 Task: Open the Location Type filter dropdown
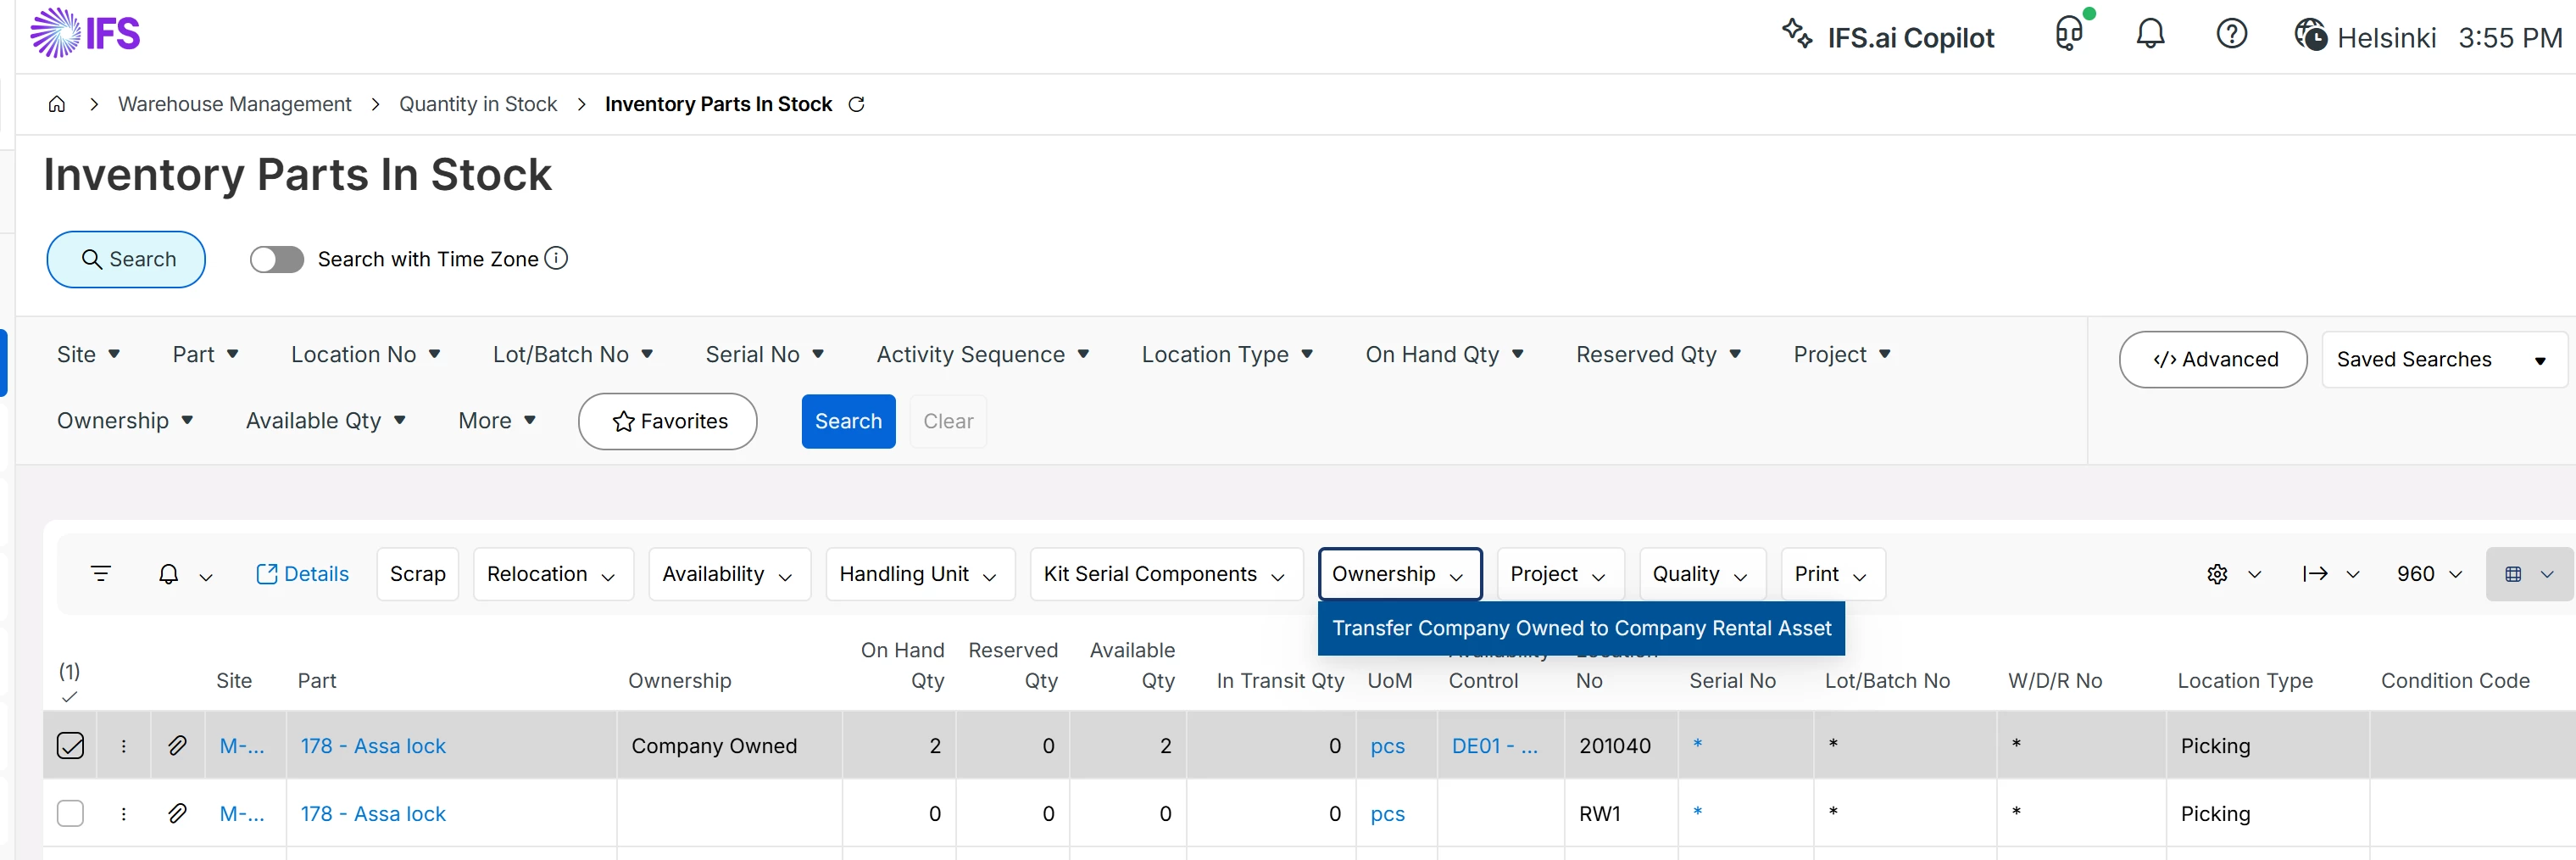(1227, 355)
